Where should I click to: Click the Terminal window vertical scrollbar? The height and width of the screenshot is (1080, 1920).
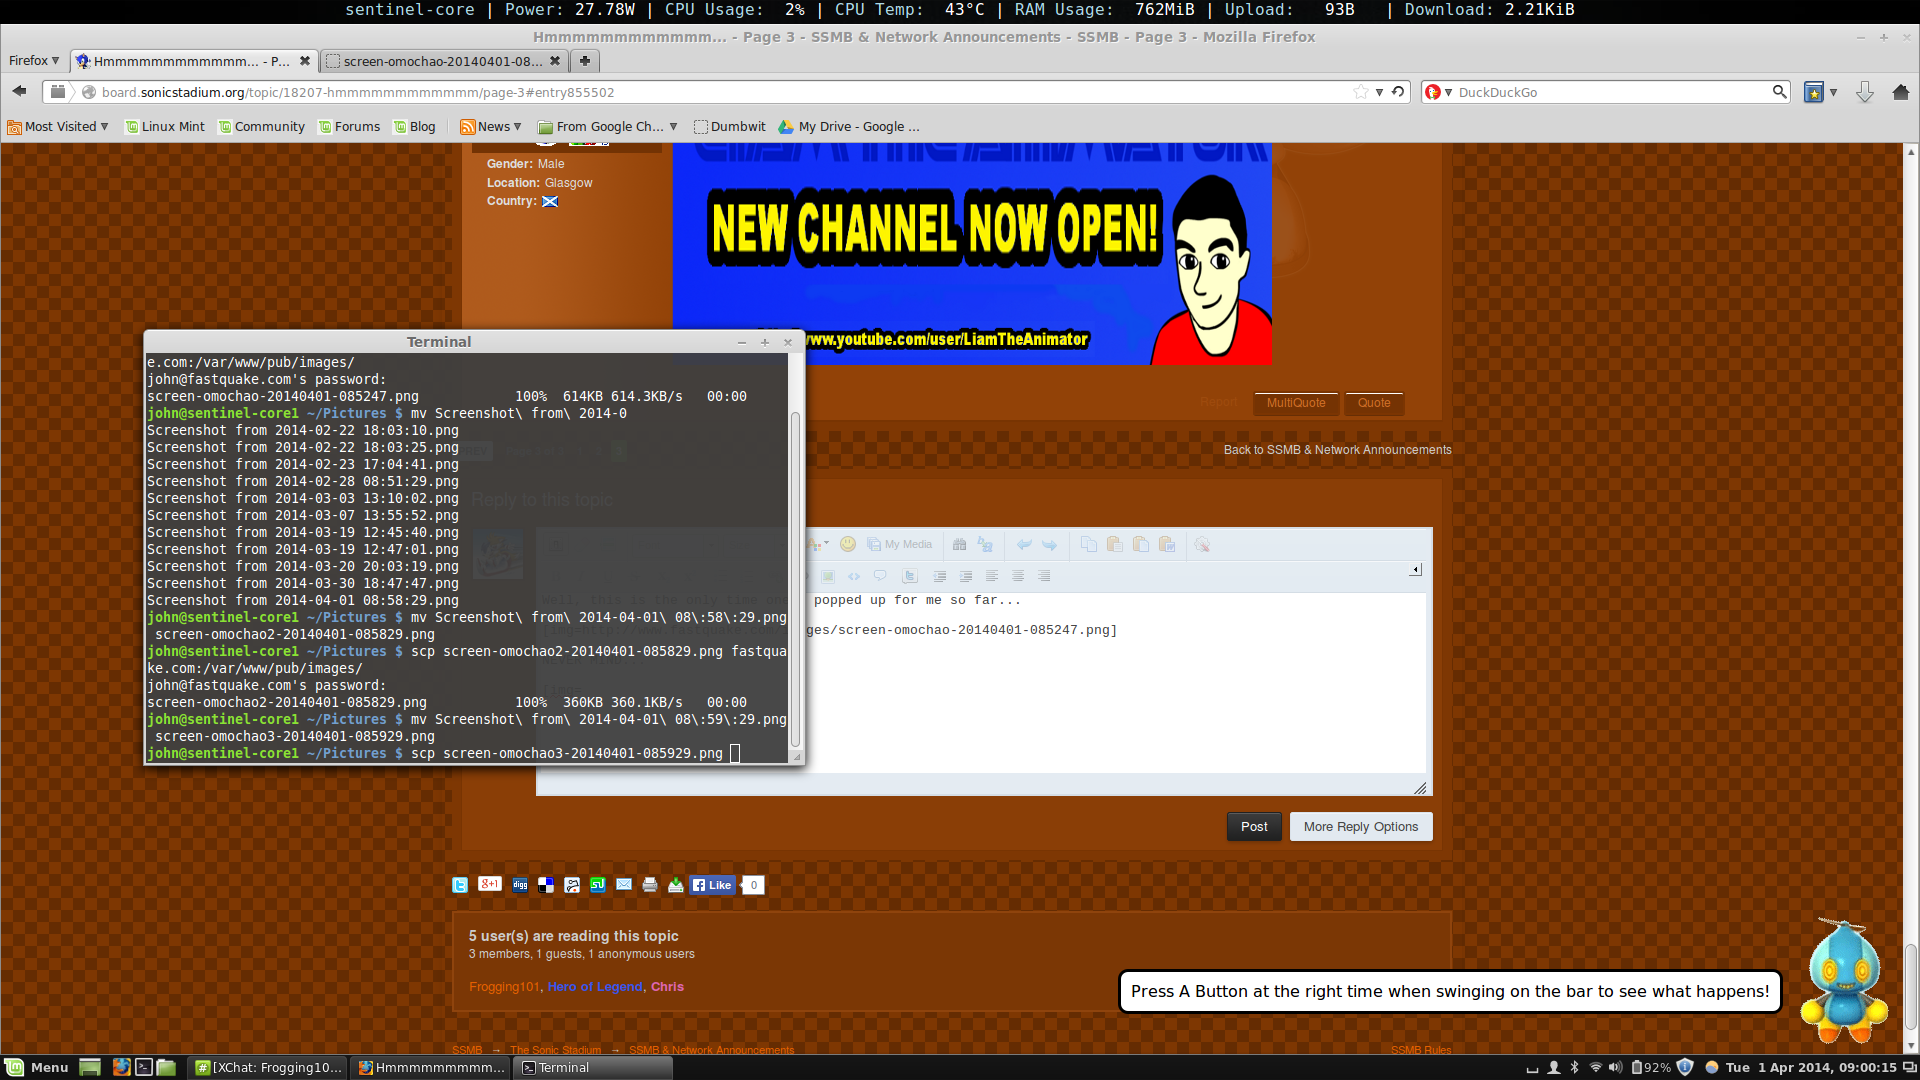tap(796, 578)
